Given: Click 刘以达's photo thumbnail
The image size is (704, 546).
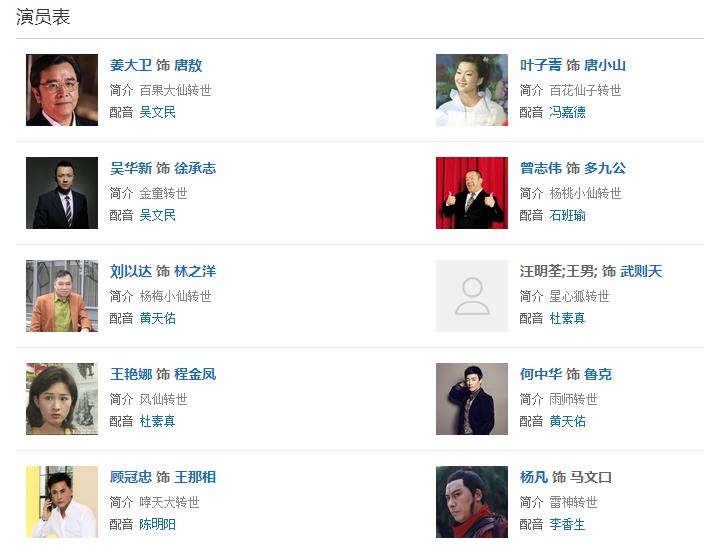Looking at the screenshot, I should [62, 296].
